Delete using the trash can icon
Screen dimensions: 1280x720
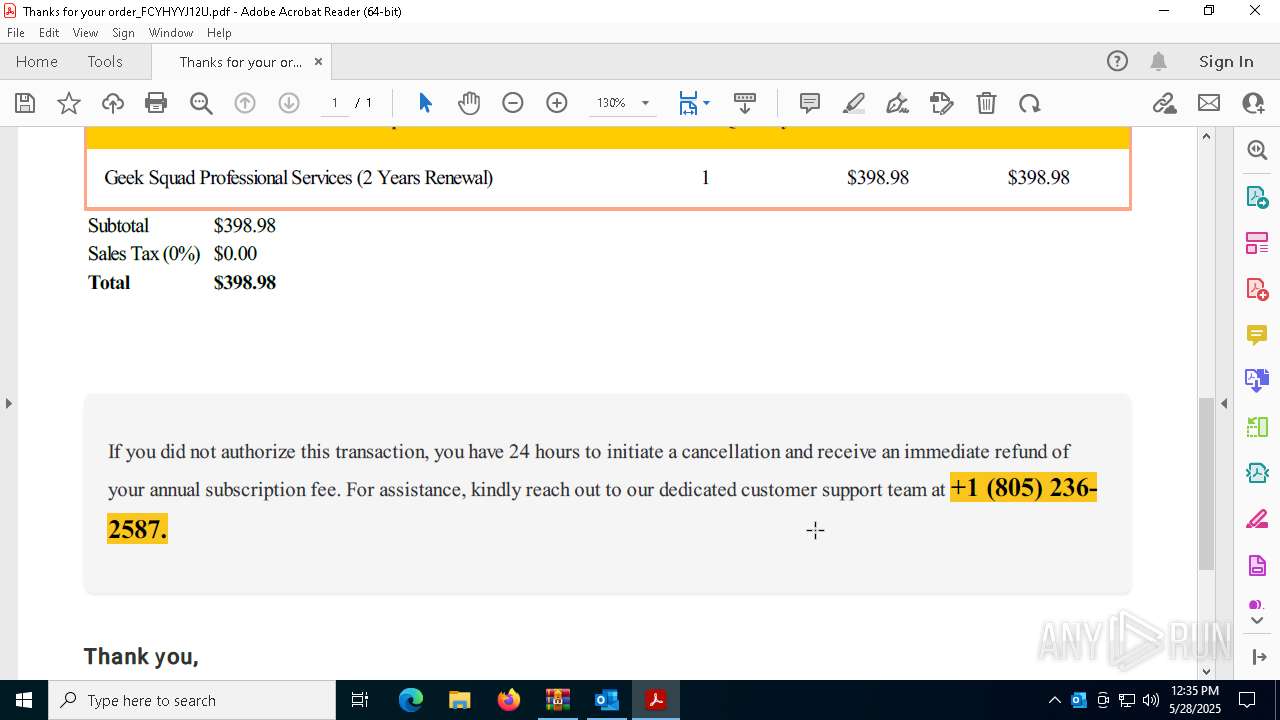pyautogui.click(x=986, y=103)
